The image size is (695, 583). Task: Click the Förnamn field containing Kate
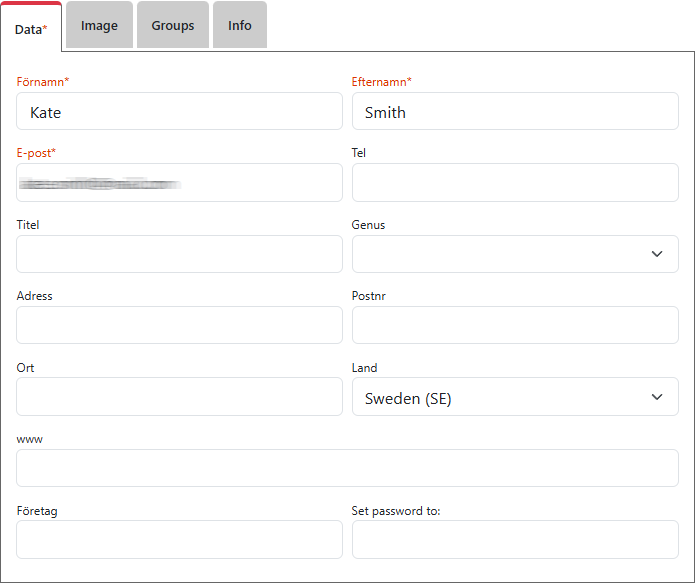coord(180,111)
